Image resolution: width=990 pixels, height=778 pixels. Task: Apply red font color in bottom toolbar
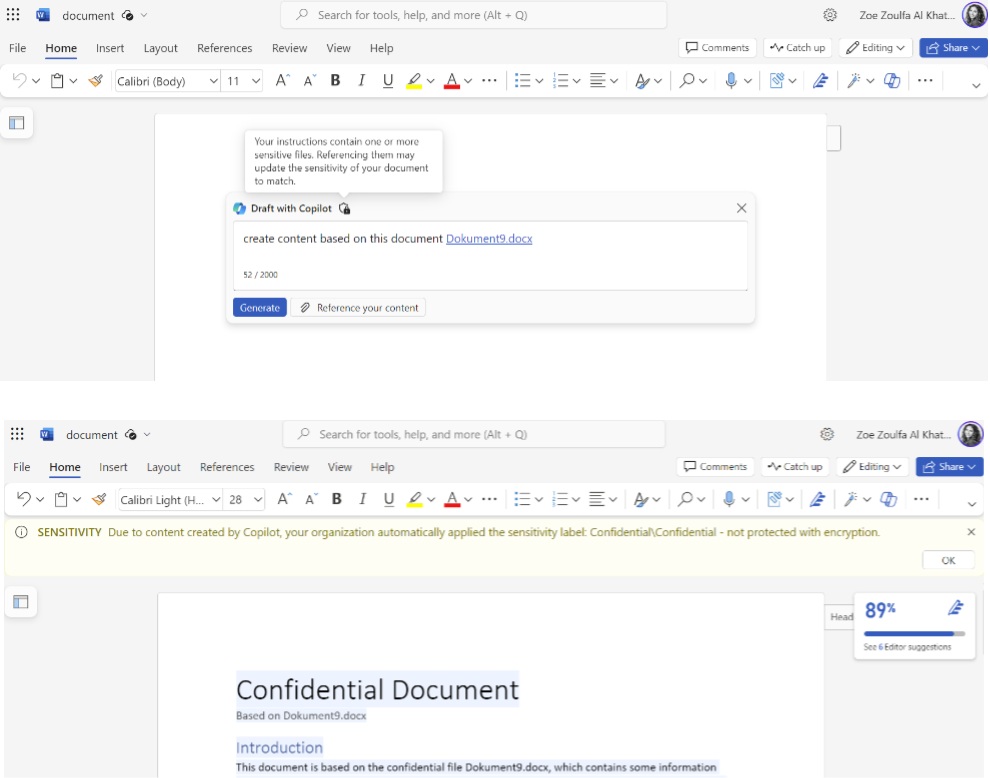452,500
